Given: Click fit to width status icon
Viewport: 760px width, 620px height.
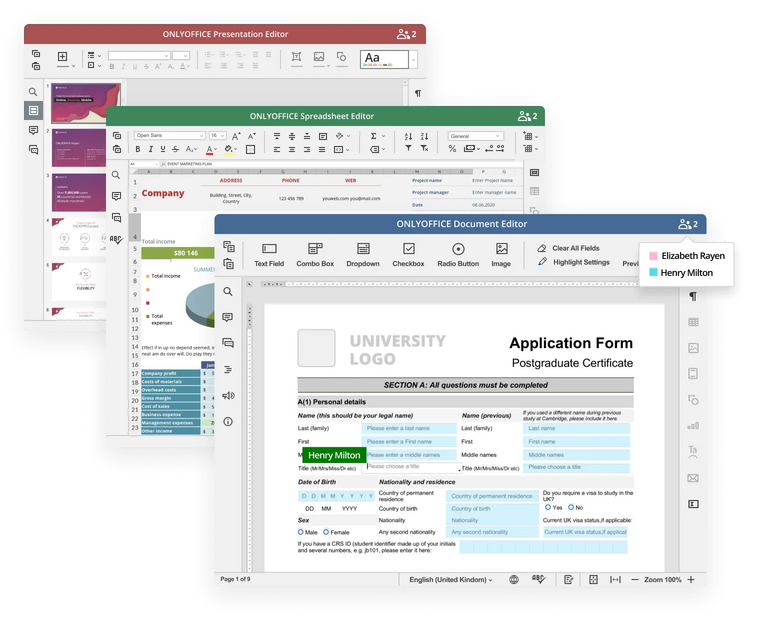Looking at the screenshot, I should 615,579.
